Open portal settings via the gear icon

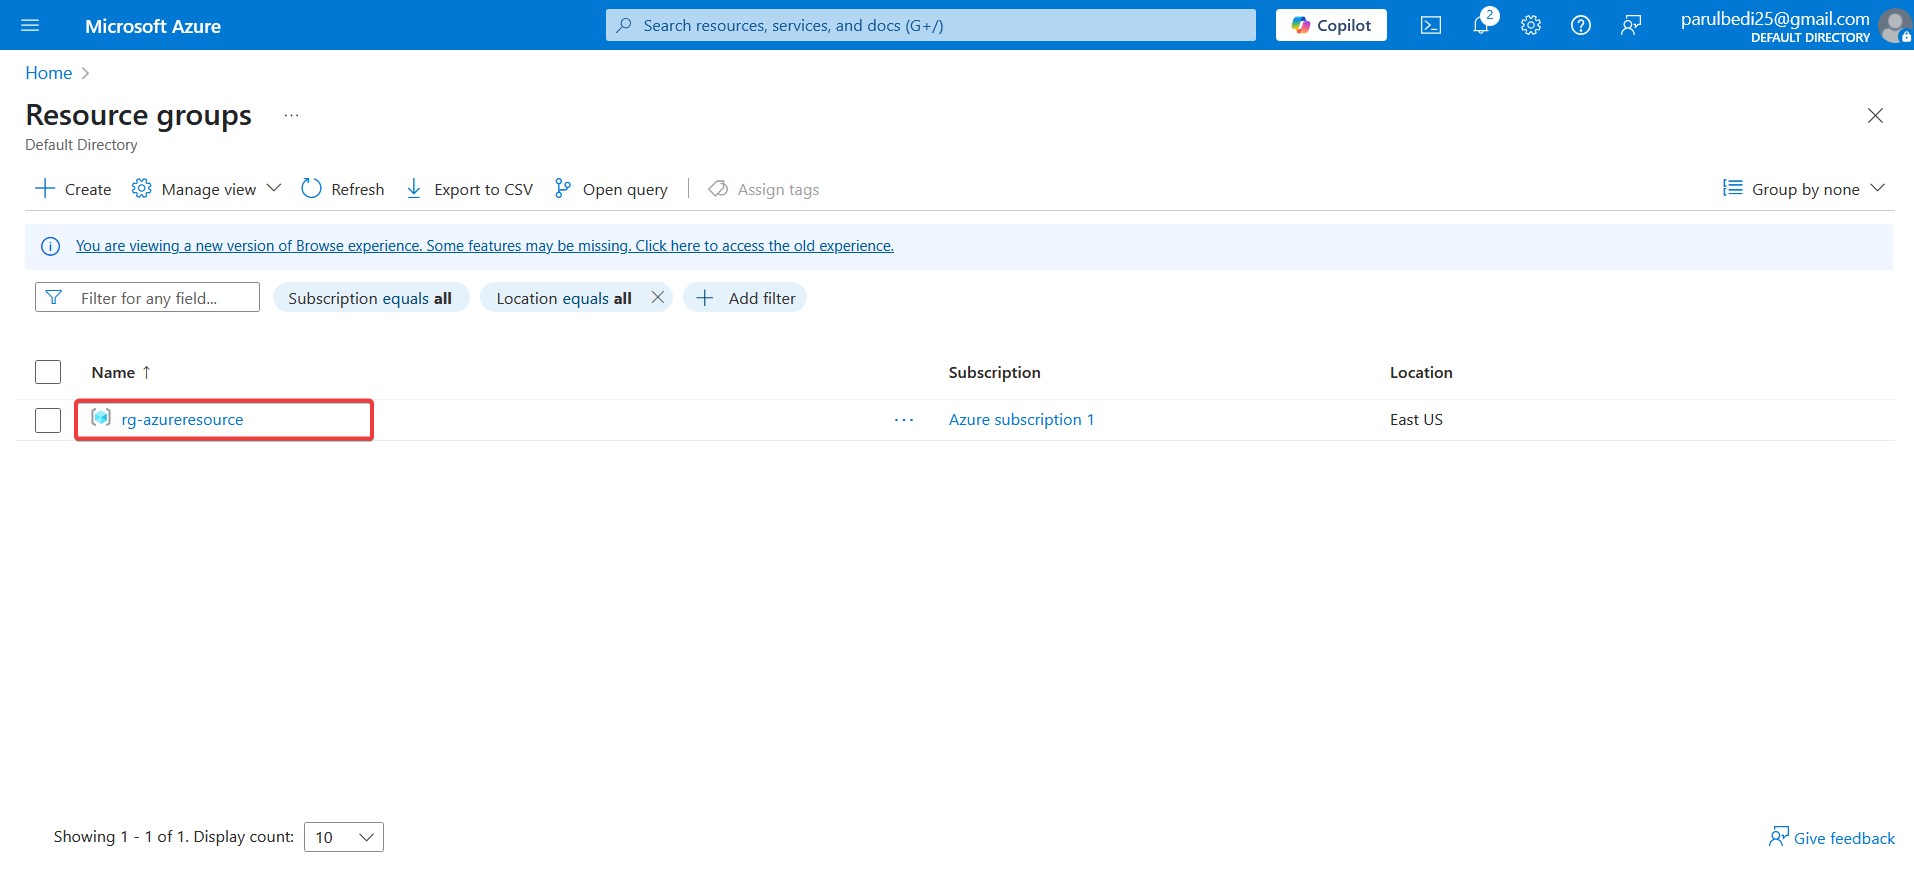point(1531,25)
